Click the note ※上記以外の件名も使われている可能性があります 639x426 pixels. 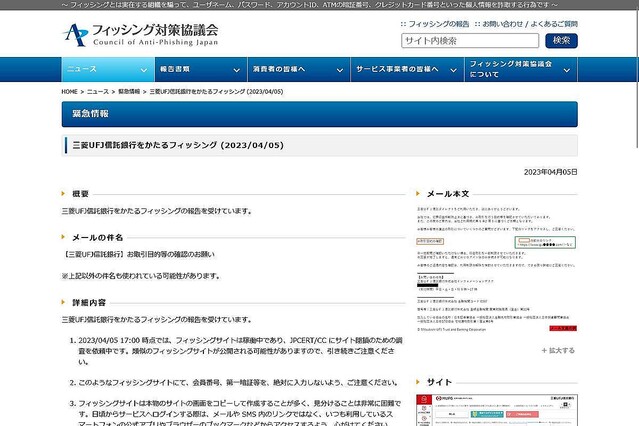[141, 276]
